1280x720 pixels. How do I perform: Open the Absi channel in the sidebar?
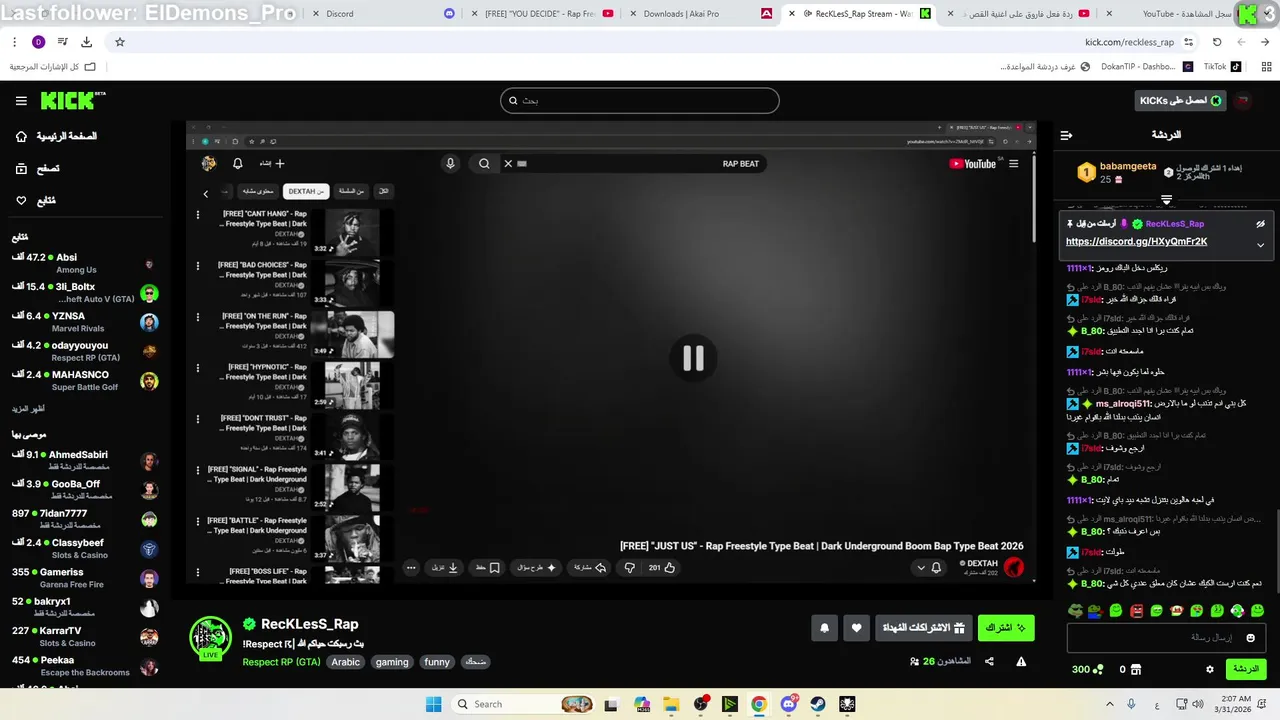coord(85,263)
